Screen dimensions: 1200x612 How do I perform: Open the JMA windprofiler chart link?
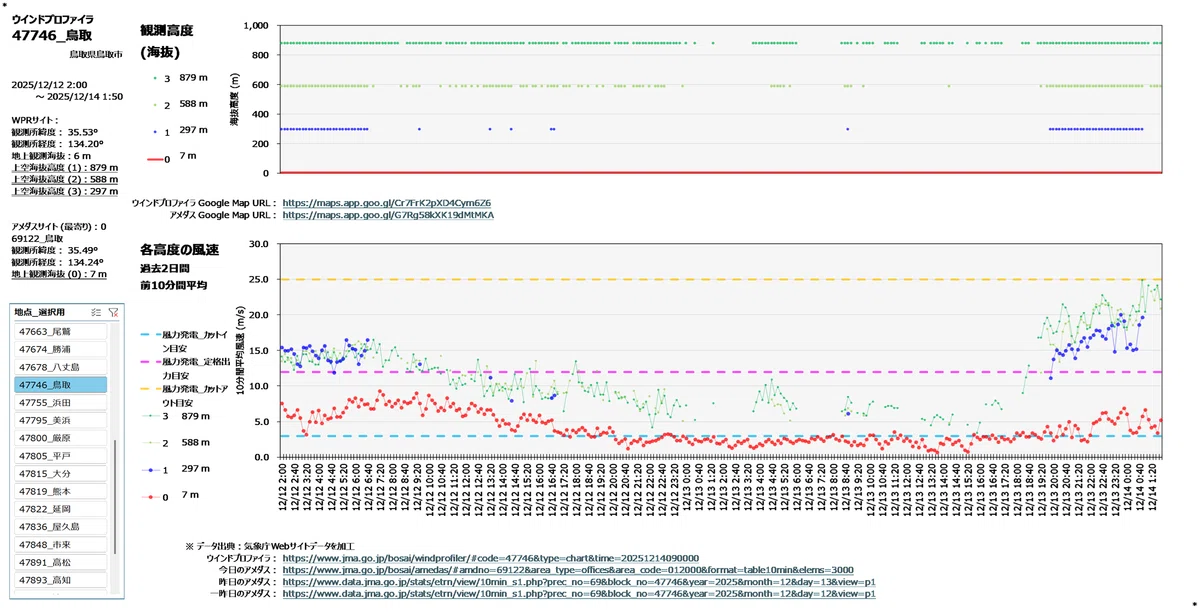click(491, 558)
